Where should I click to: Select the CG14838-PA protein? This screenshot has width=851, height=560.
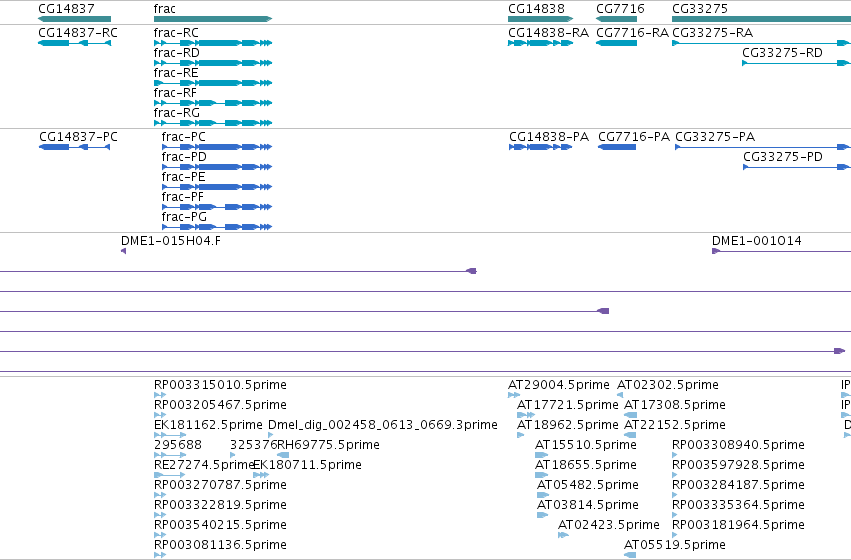[549, 137]
